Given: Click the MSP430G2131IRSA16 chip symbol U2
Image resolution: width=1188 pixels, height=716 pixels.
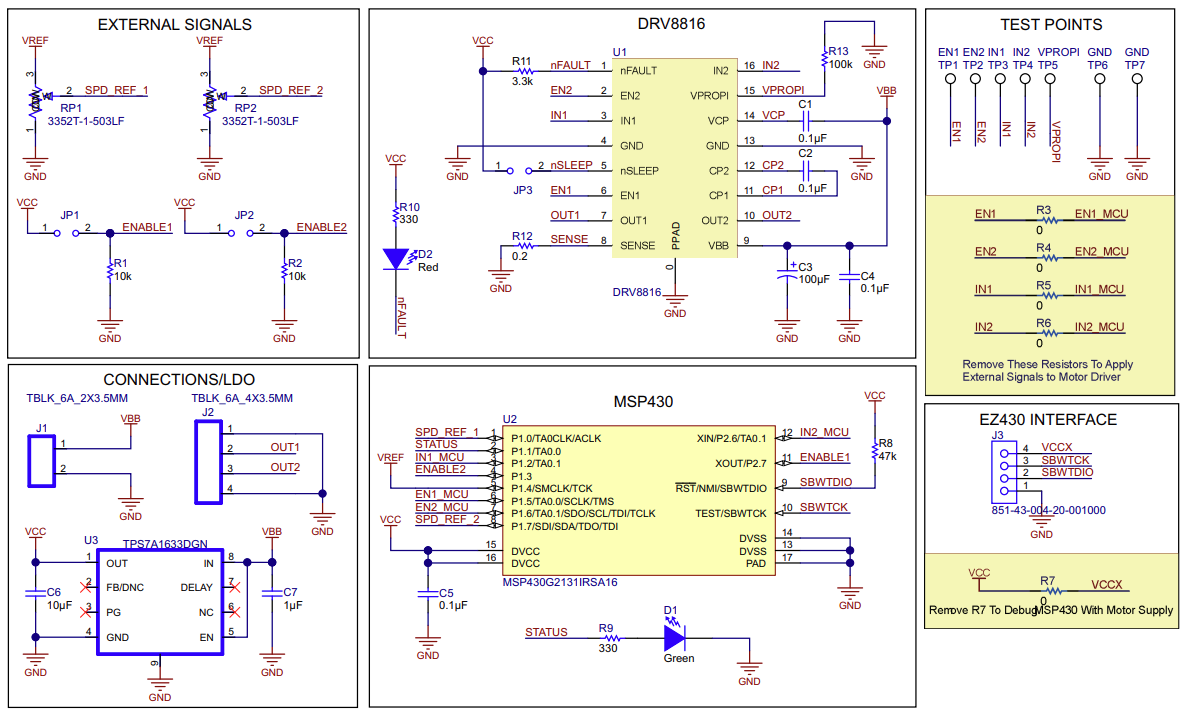Looking at the screenshot, I should click(640, 500).
